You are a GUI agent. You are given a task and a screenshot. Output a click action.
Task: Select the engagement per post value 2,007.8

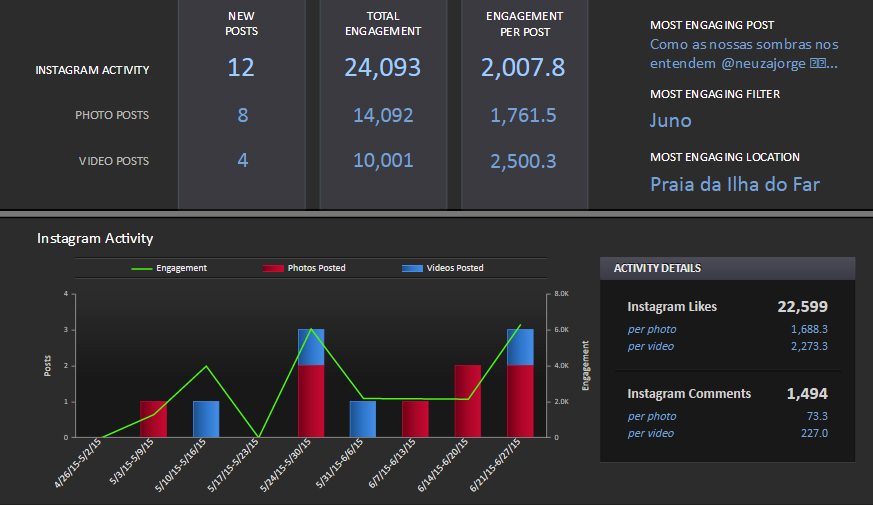523,68
